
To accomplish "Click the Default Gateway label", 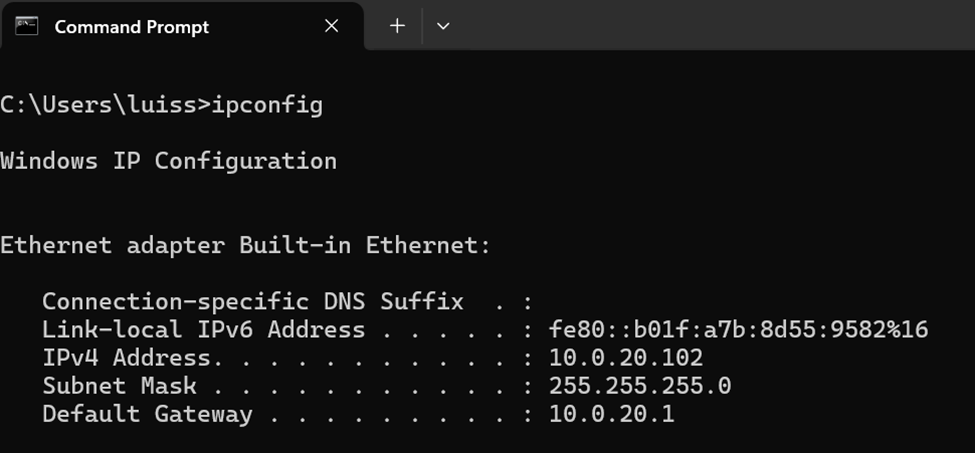I will point(147,414).
